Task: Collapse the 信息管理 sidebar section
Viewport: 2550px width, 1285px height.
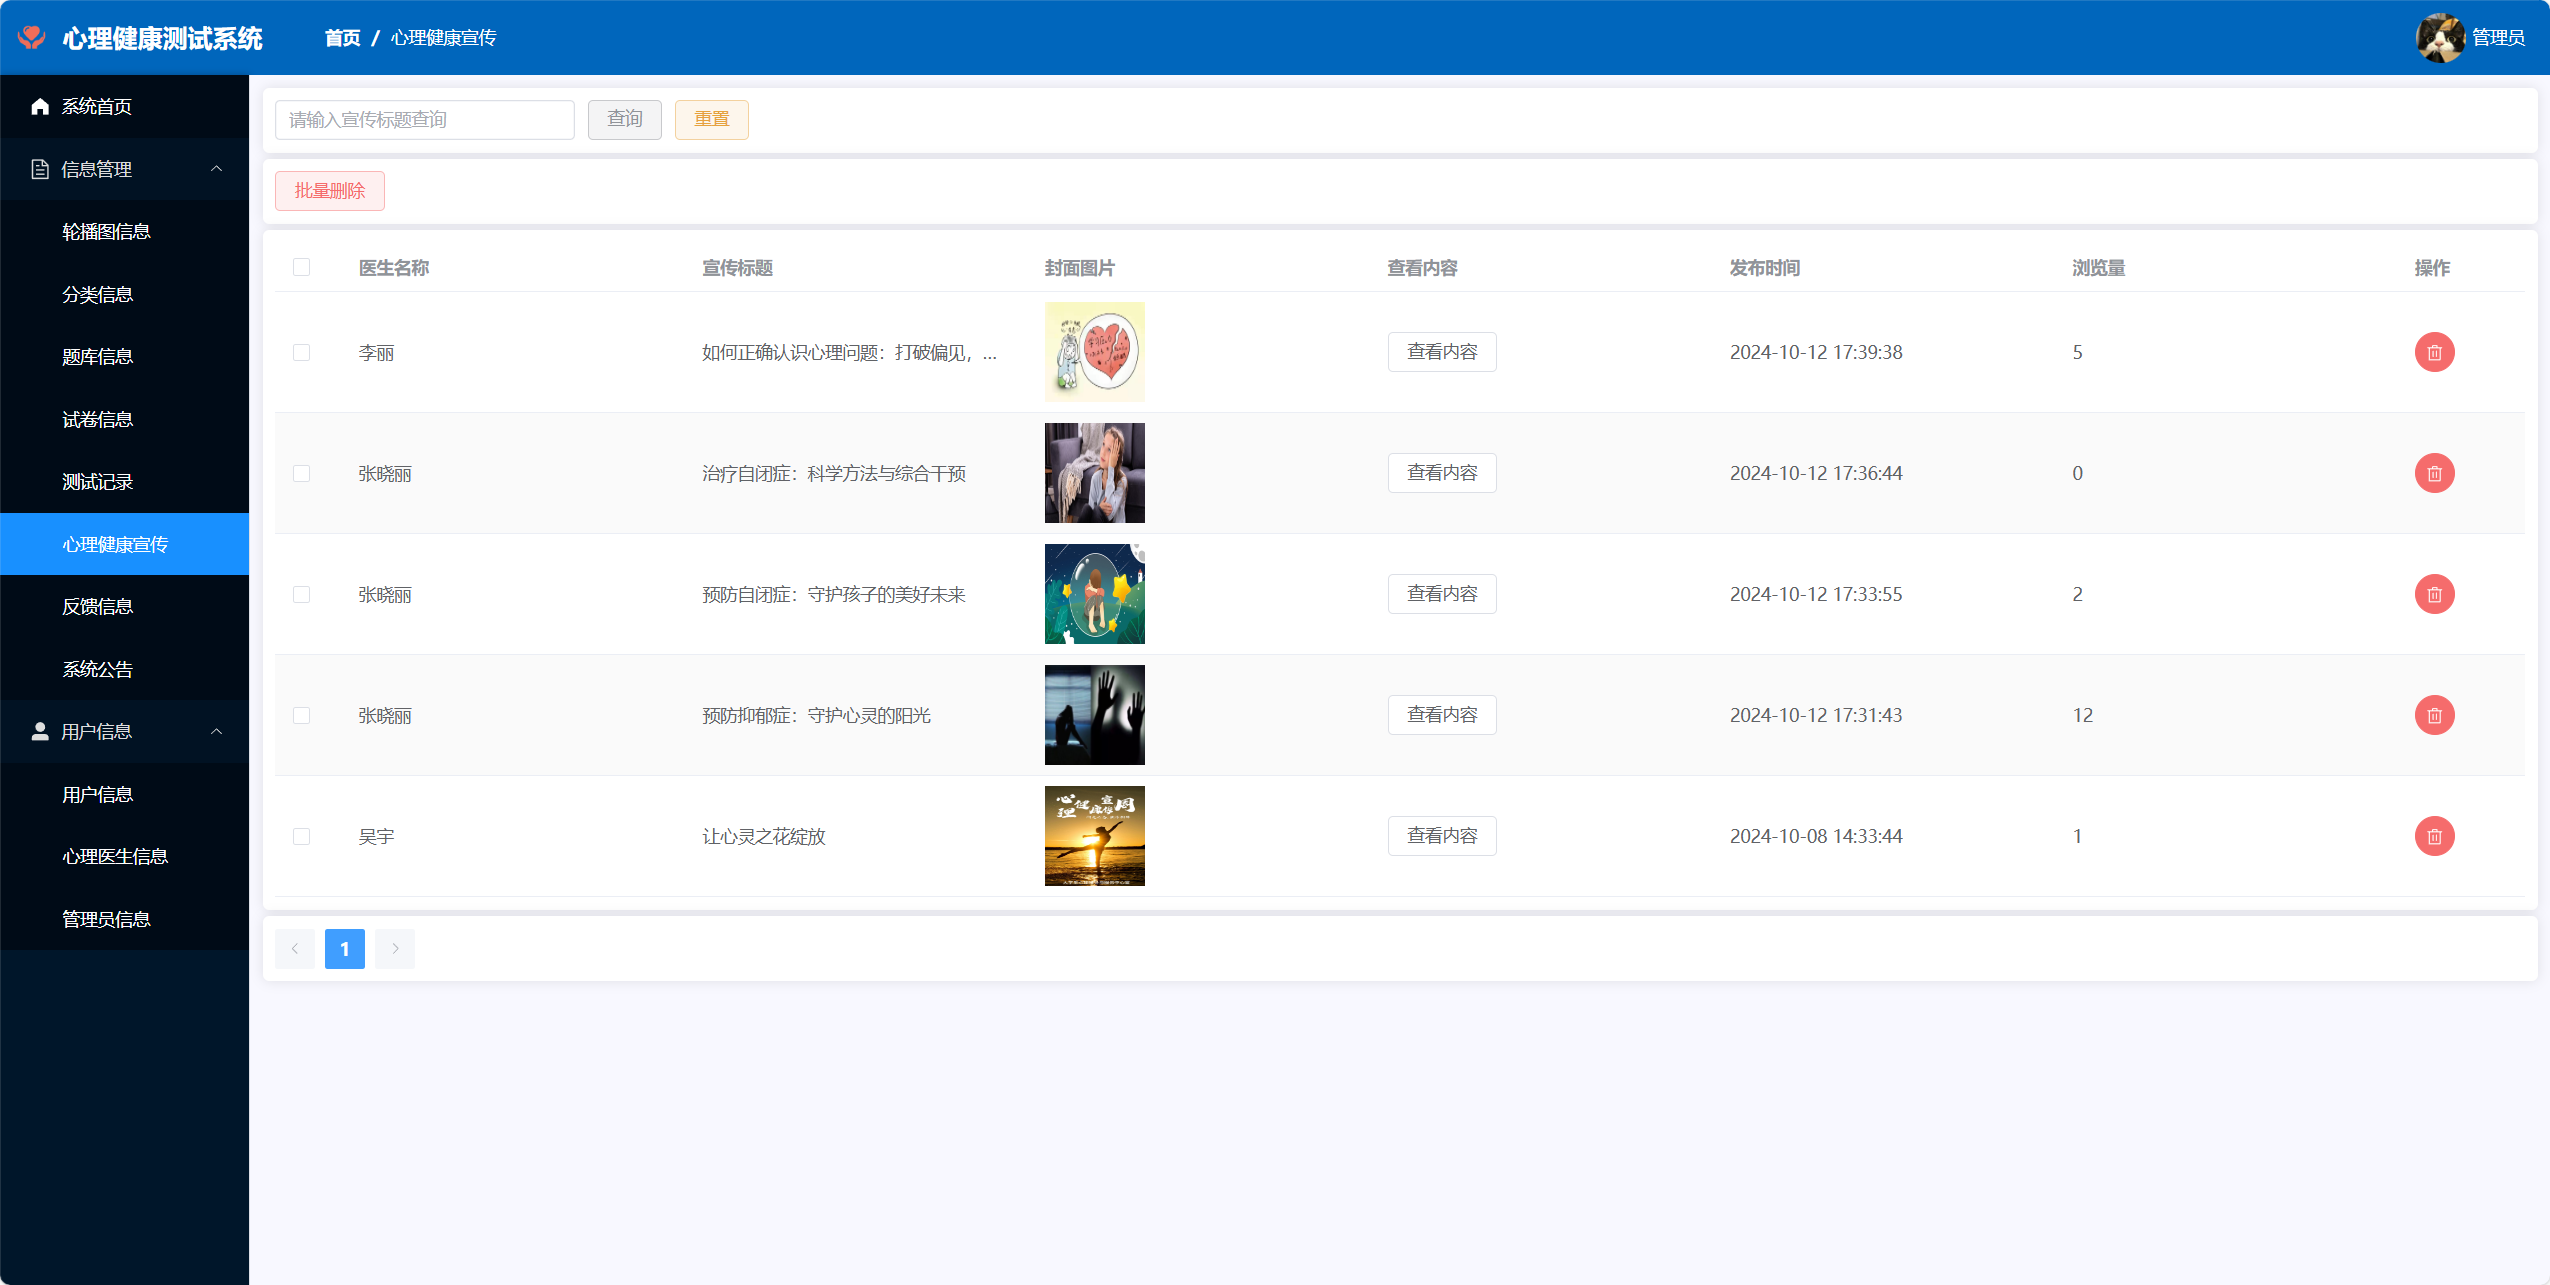Action: pyautogui.click(x=216, y=169)
